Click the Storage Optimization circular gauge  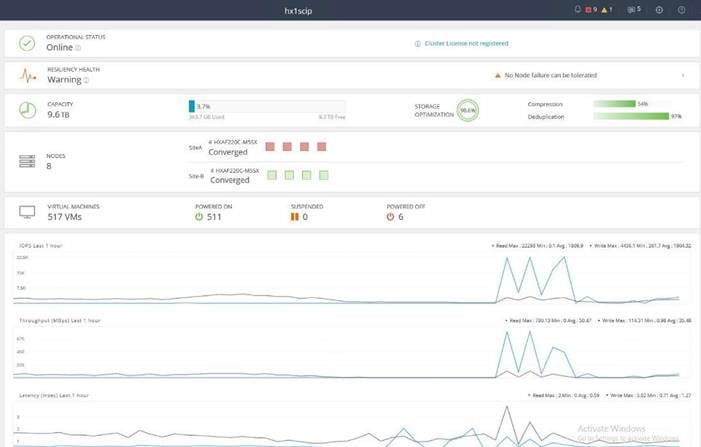pos(468,110)
